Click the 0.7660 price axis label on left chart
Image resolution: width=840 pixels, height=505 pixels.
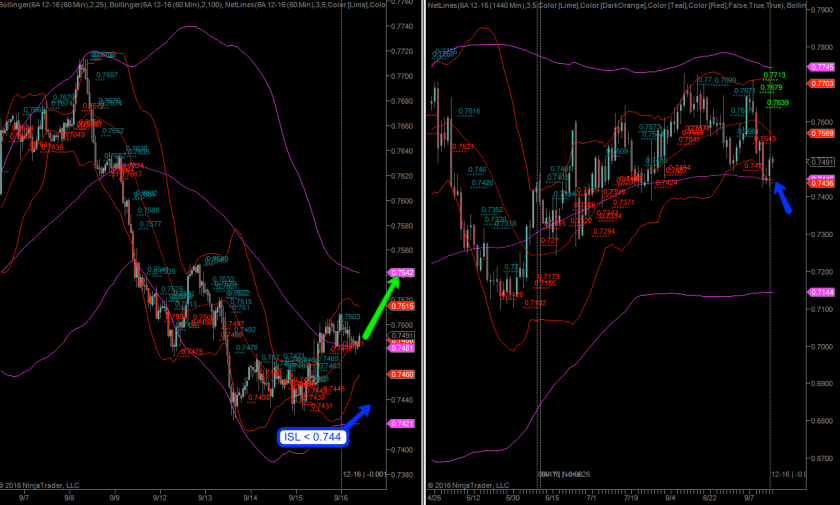[402, 126]
